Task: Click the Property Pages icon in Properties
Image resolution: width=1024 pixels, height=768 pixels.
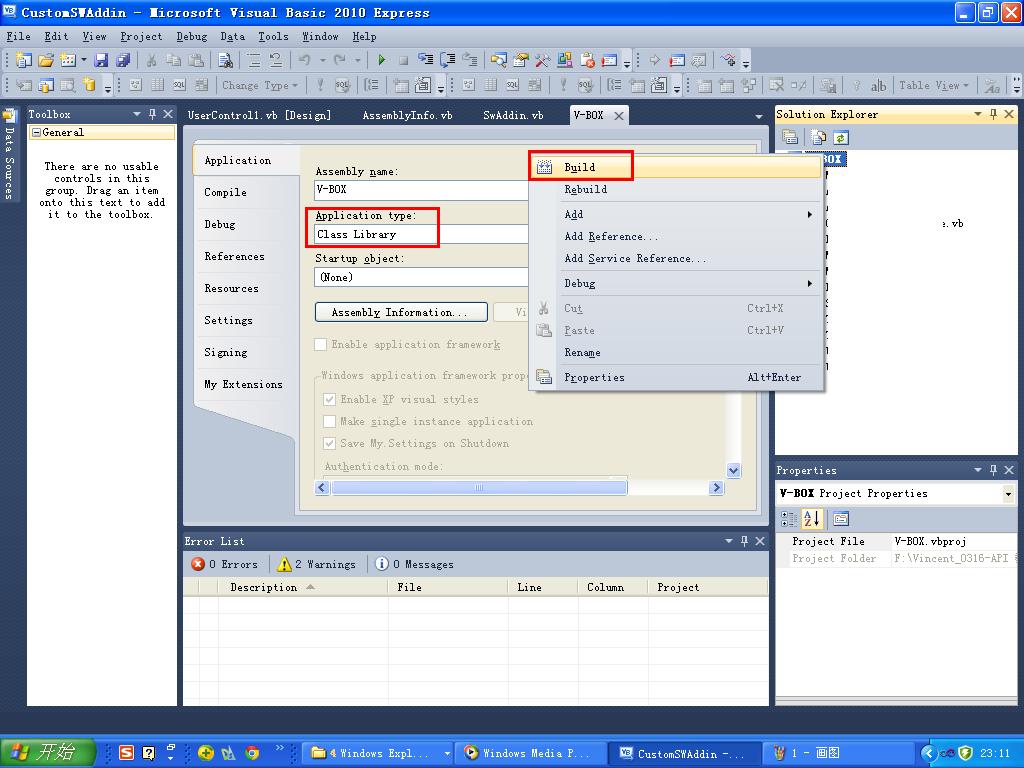Action: tap(840, 519)
